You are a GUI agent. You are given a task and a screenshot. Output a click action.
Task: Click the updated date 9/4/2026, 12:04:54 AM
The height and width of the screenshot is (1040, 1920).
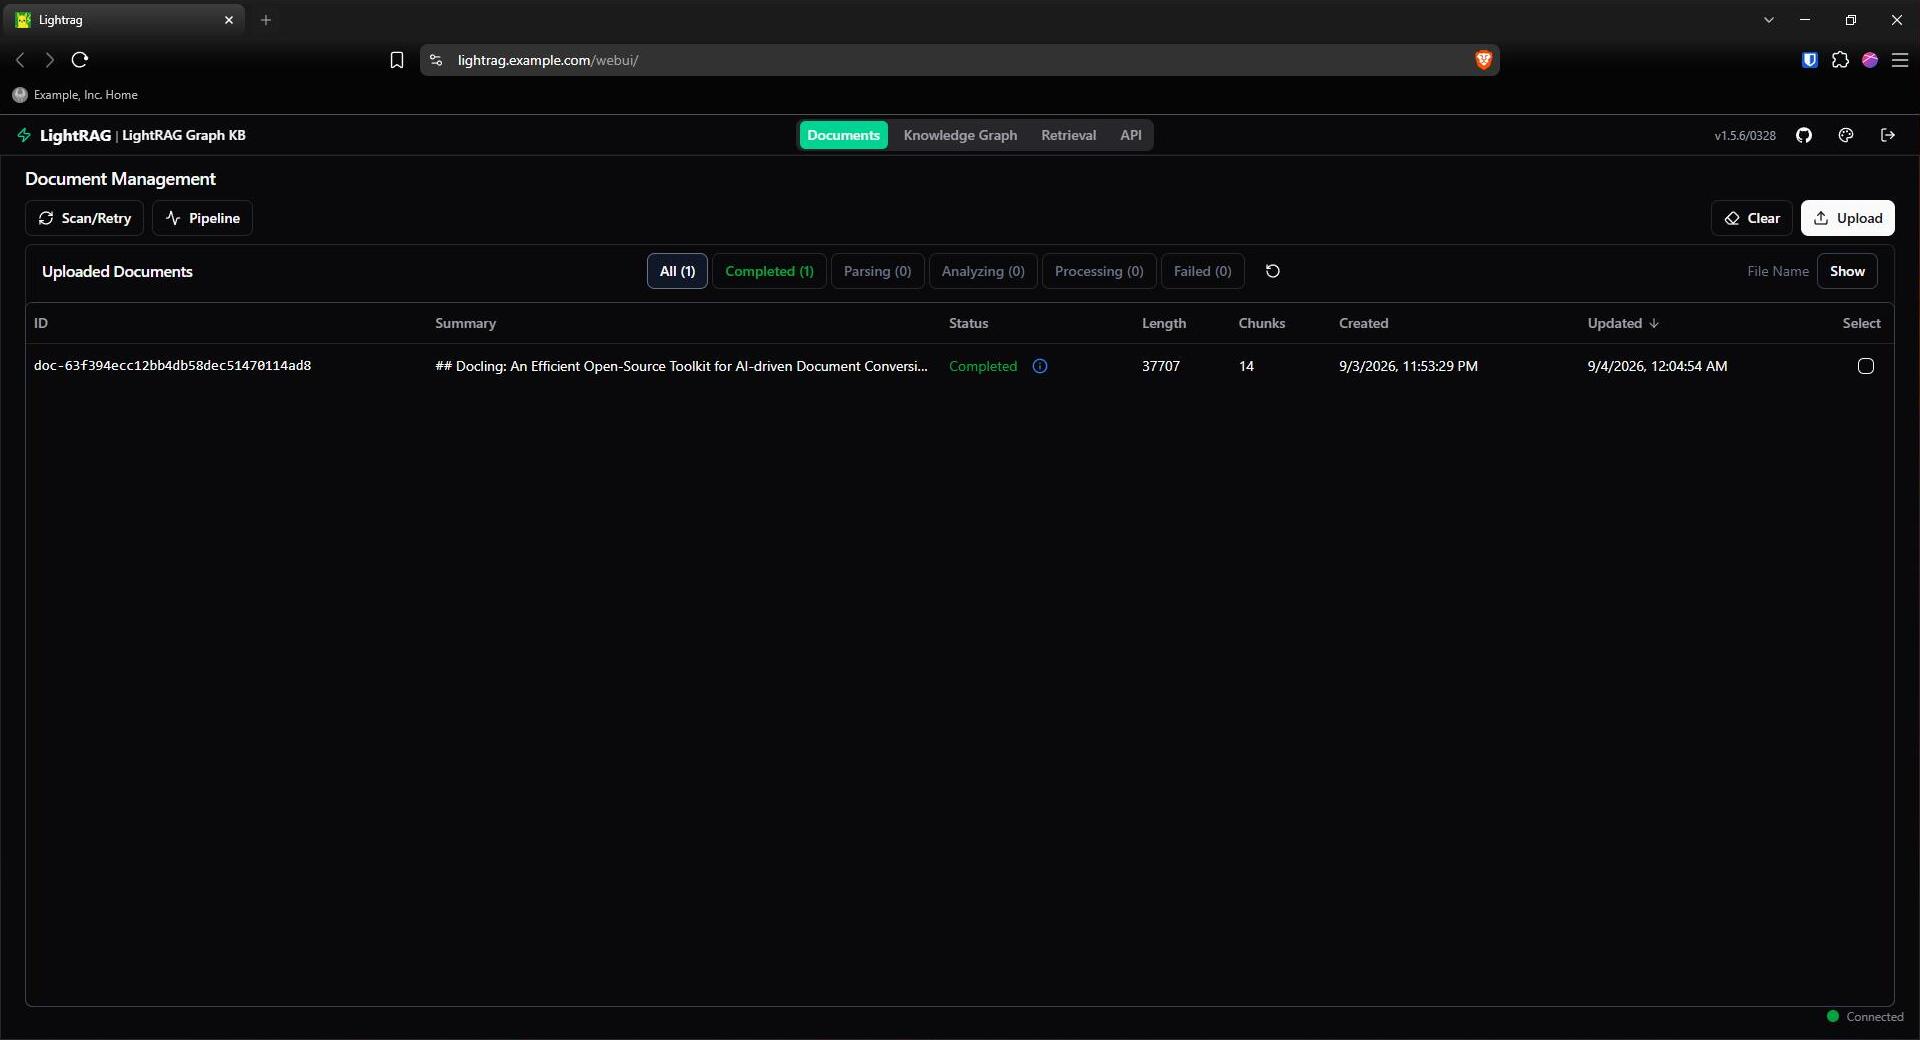click(1657, 366)
